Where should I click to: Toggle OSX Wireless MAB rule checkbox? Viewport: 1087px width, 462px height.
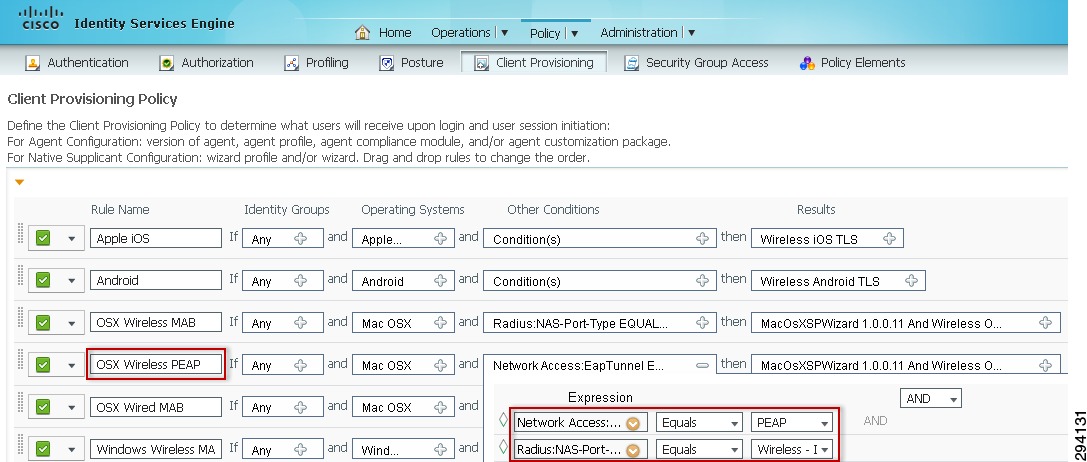(43, 323)
